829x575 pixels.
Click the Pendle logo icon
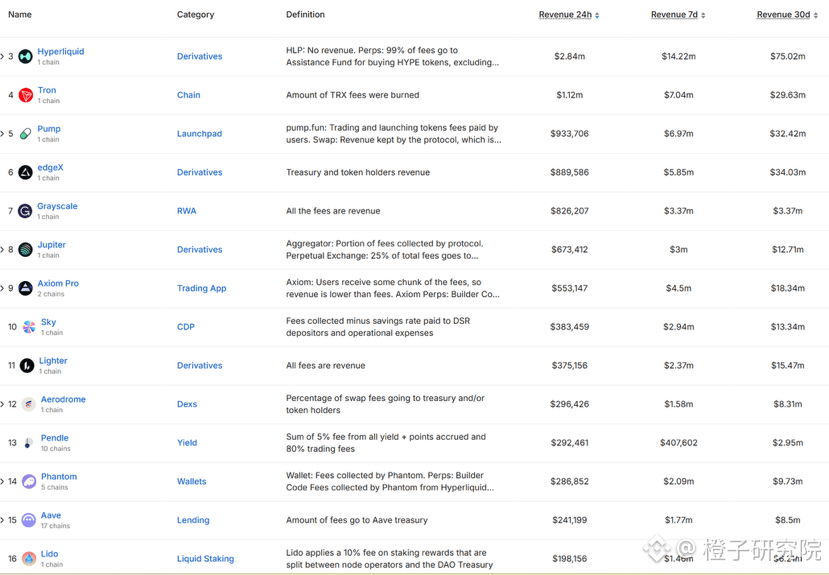tap(27, 443)
